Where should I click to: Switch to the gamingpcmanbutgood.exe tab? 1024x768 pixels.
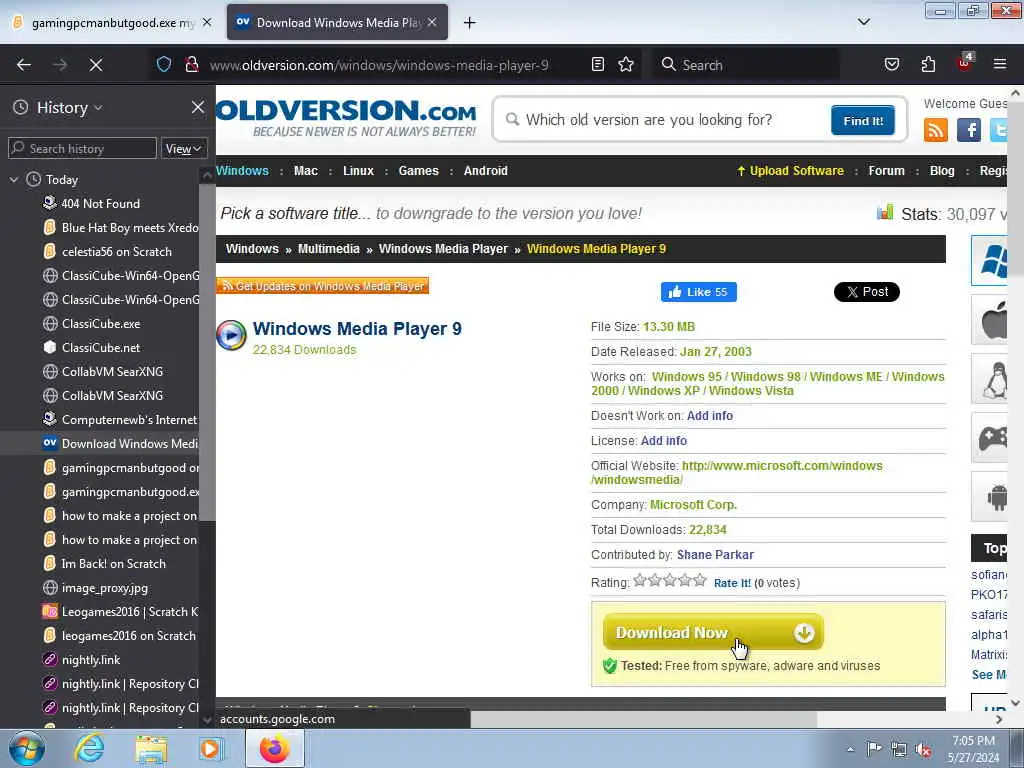(x=111, y=23)
